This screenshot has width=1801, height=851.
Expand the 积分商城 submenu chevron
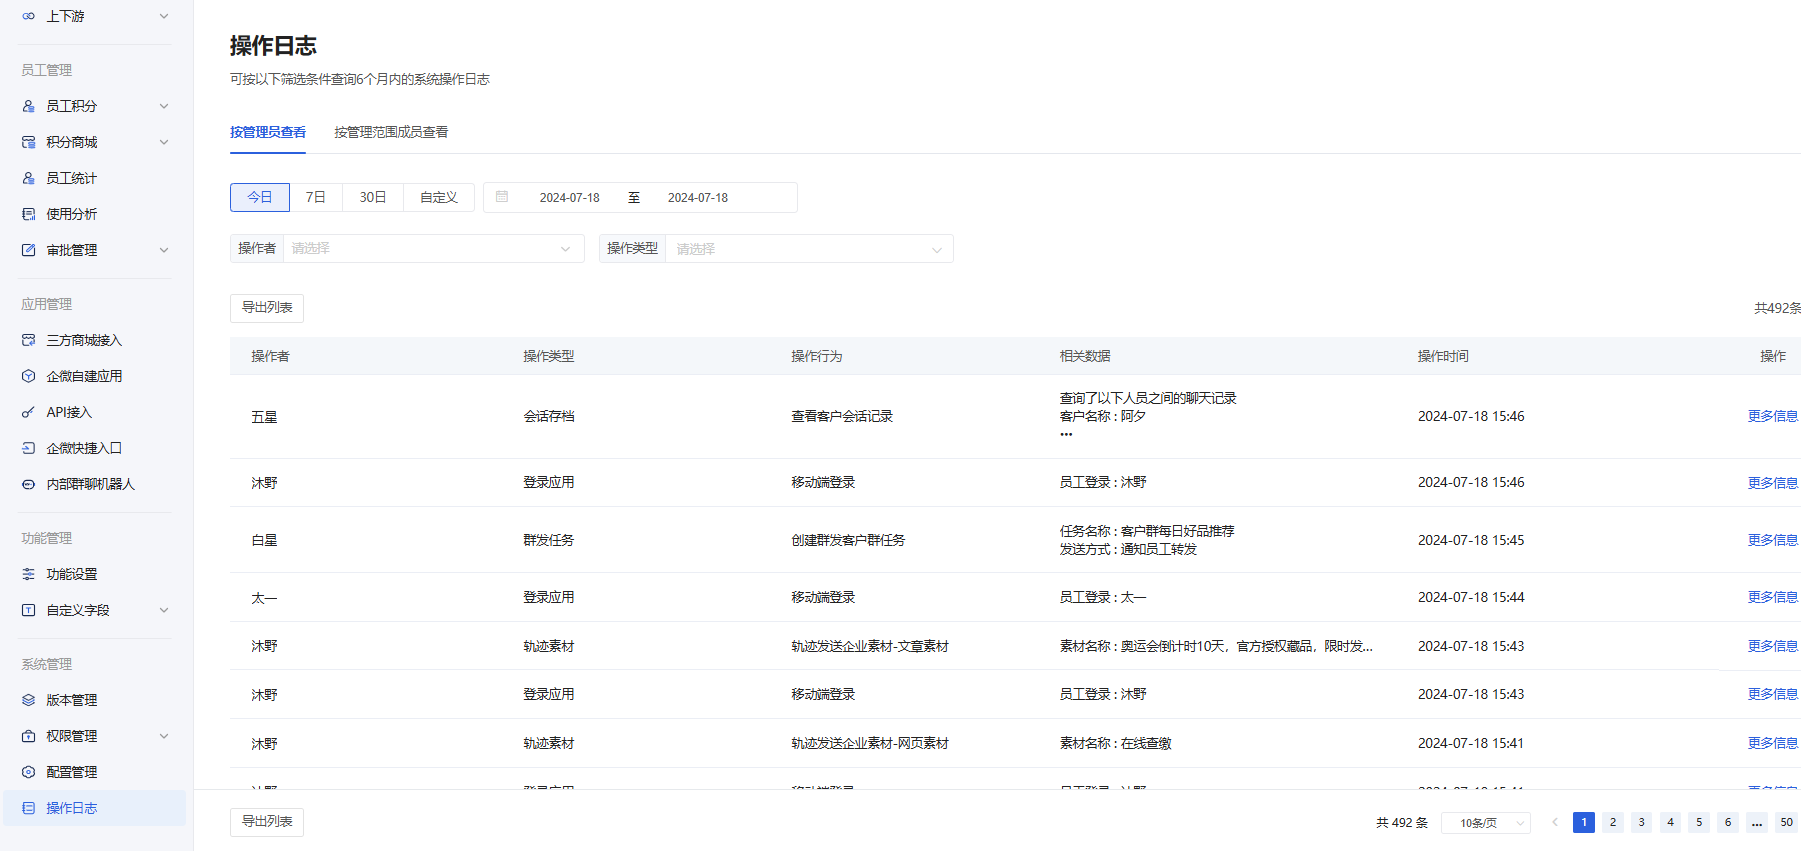point(164,142)
